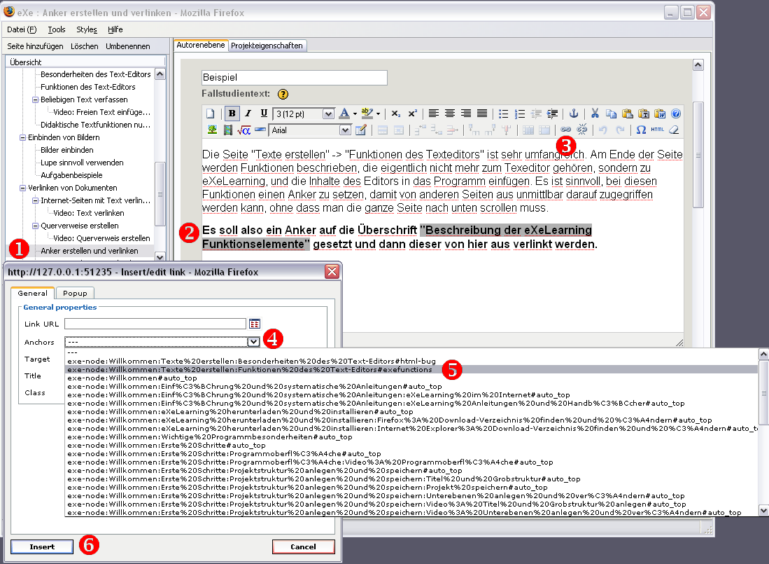This screenshot has height=564, width=769.
Task: Close the Insert/edit link dialog
Action: pyautogui.click(x=332, y=271)
